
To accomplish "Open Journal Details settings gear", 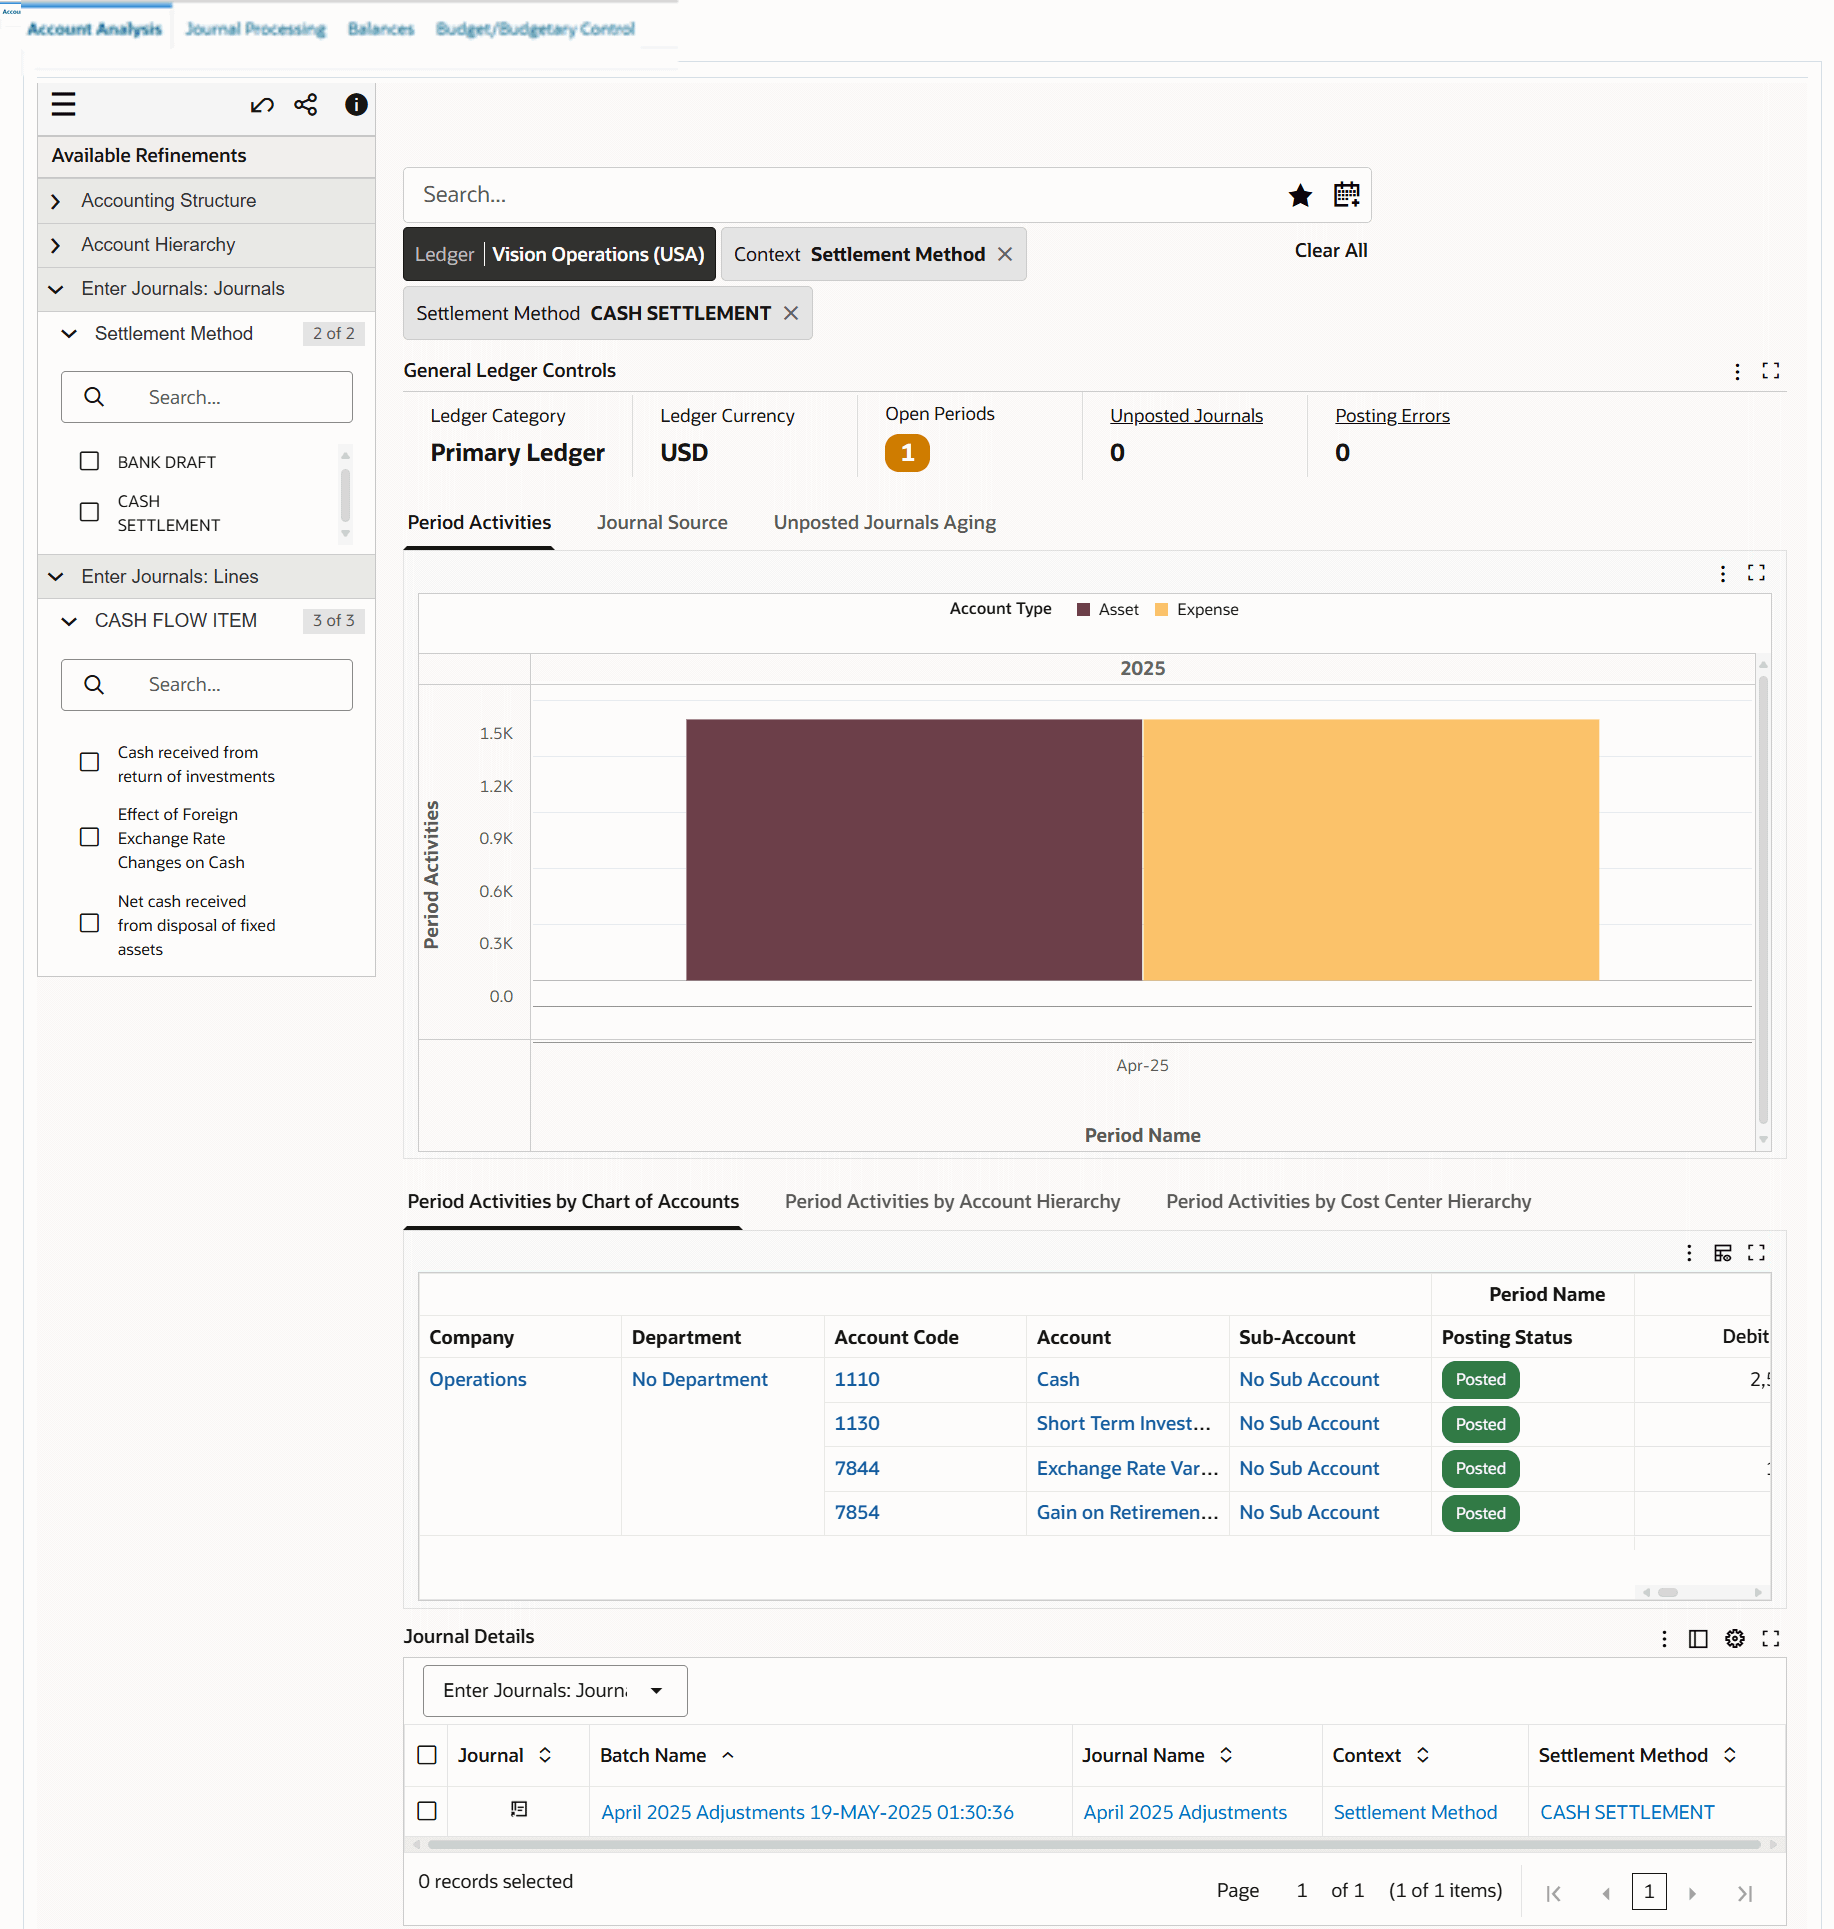I will coord(1735,1639).
